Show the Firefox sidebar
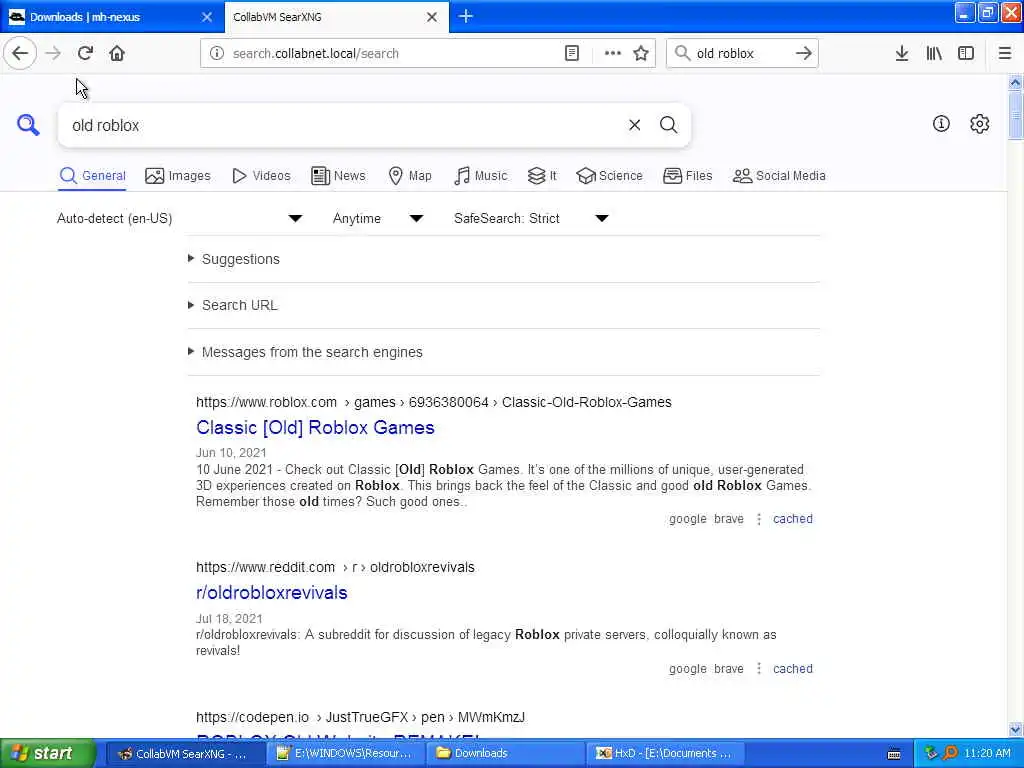Image resolution: width=1024 pixels, height=768 pixels. click(x=966, y=54)
